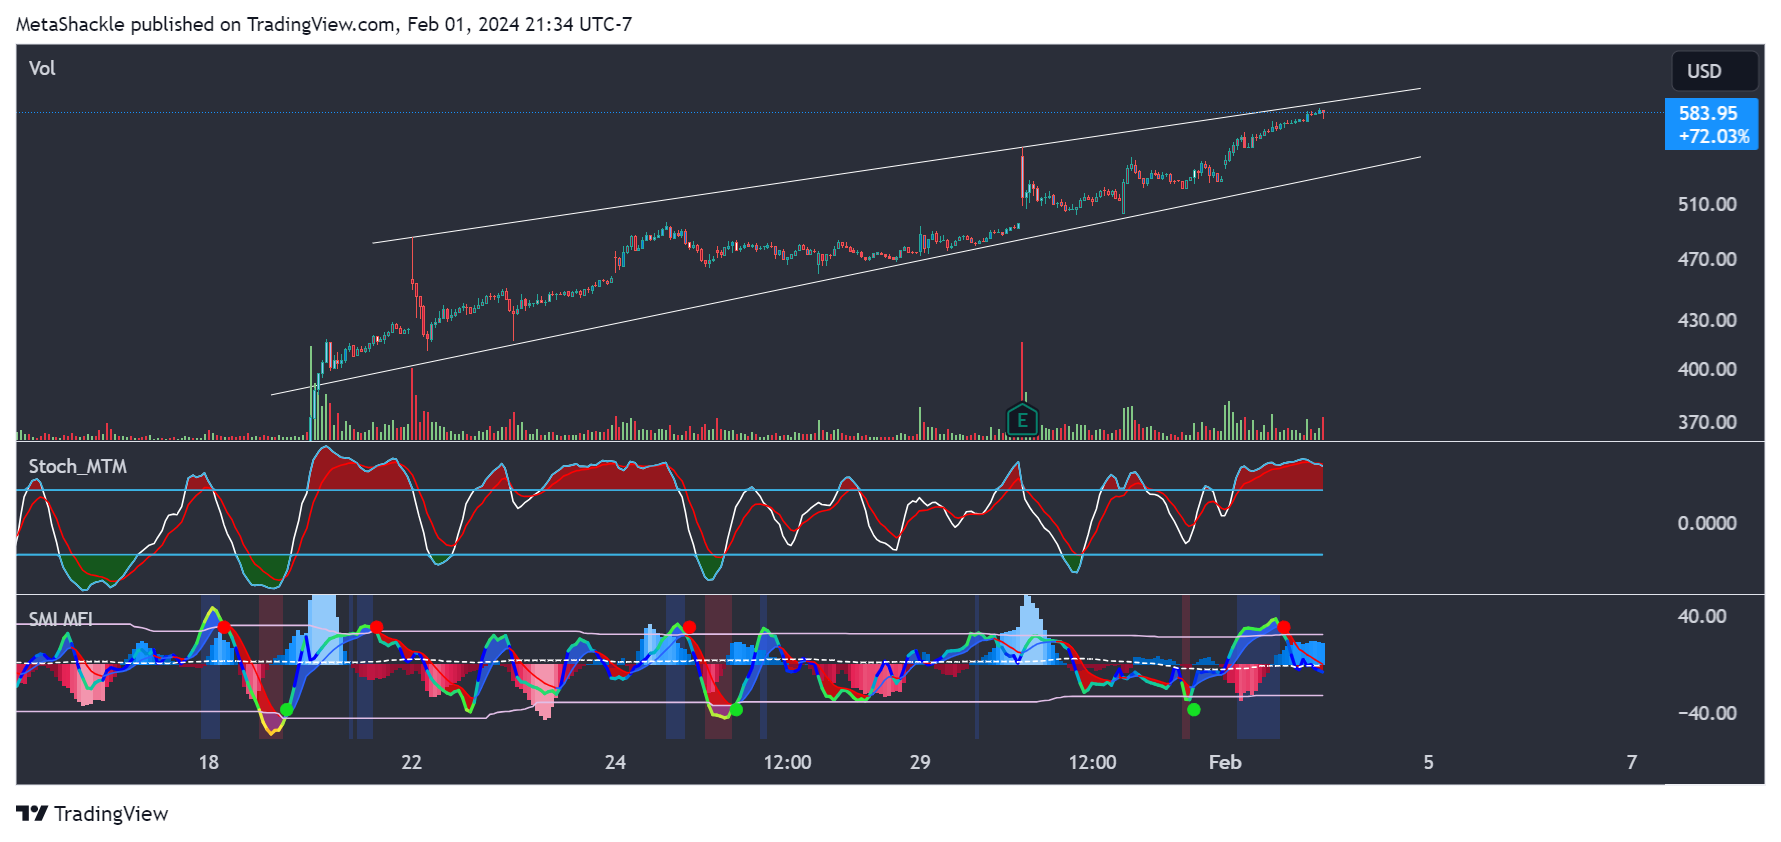This screenshot has height=842, width=1781.
Task: Click the 470.00 price axis value
Action: pos(1707,259)
